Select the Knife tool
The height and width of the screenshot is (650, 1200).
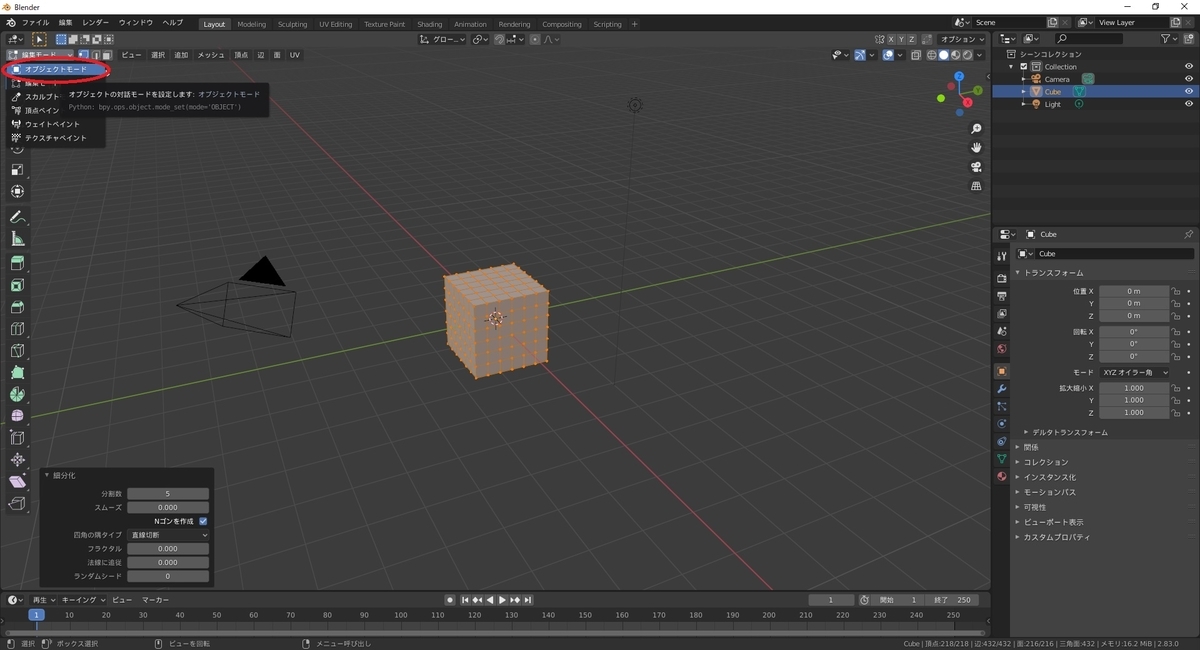tap(17, 351)
